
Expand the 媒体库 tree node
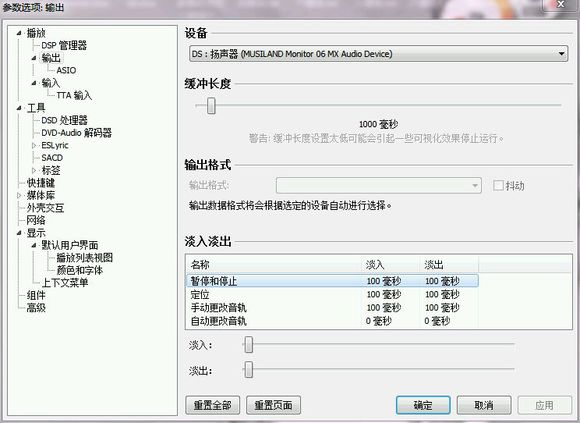19,195
